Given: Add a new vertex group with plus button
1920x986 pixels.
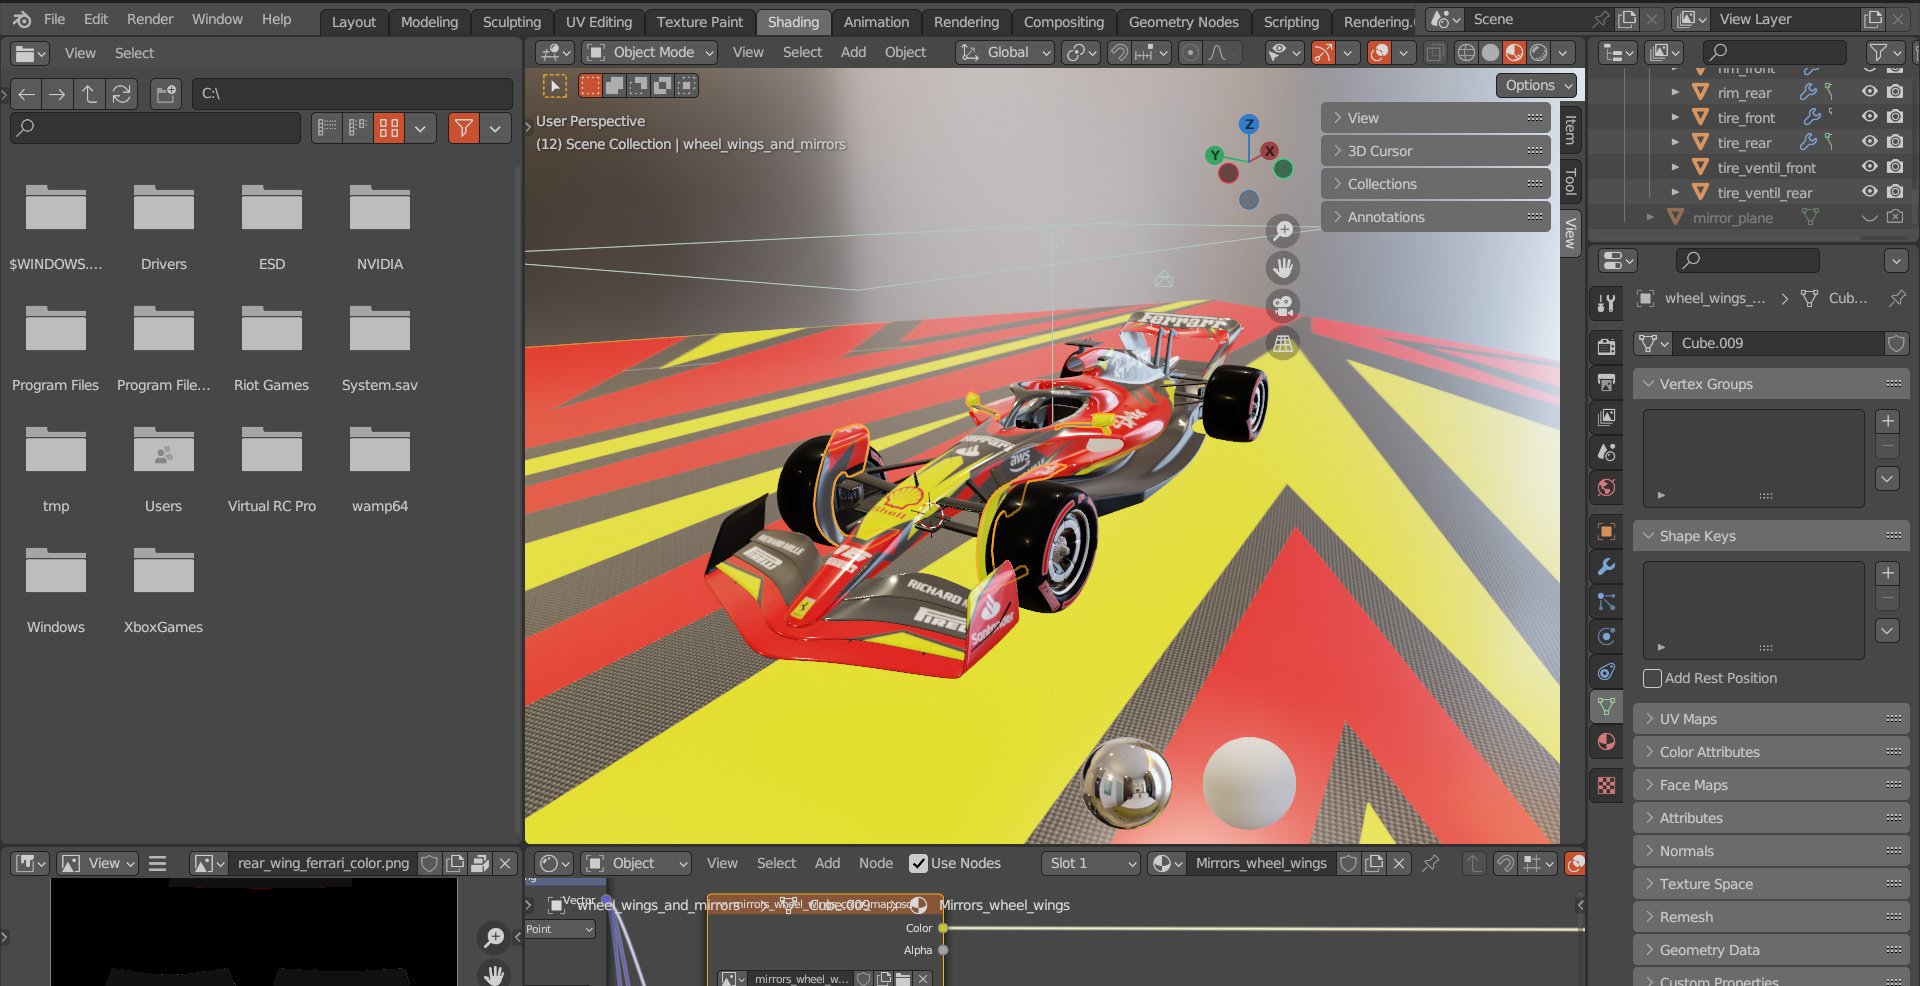Looking at the screenshot, I should click(x=1887, y=421).
